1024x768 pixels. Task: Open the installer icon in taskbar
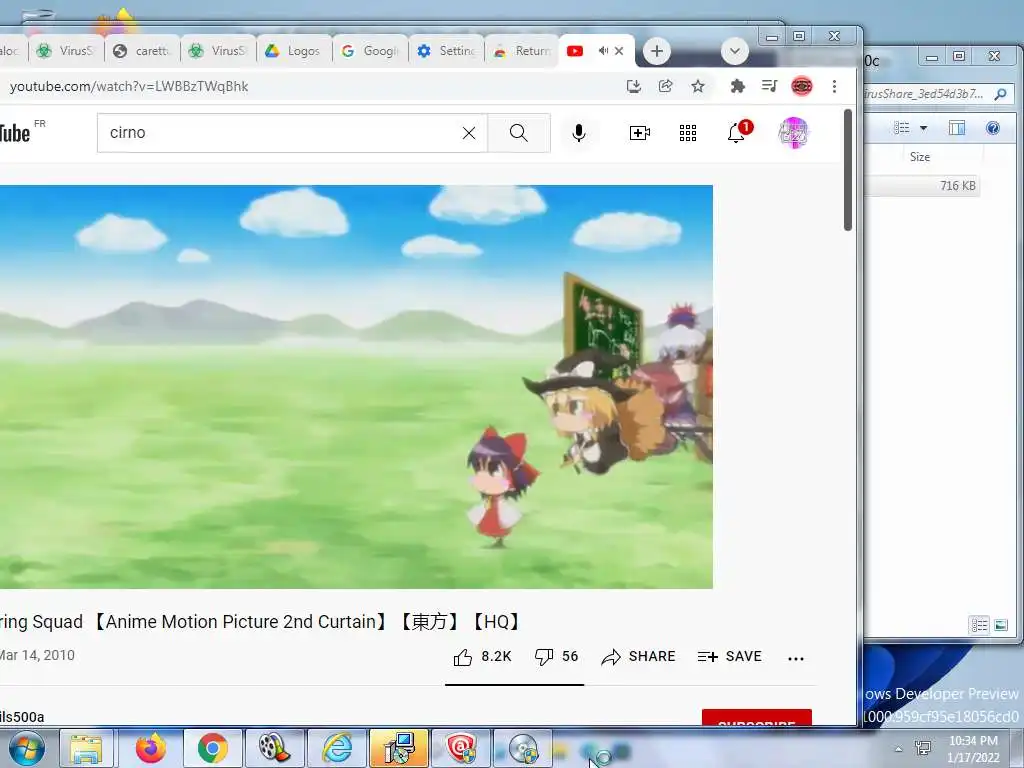coord(398,748)
